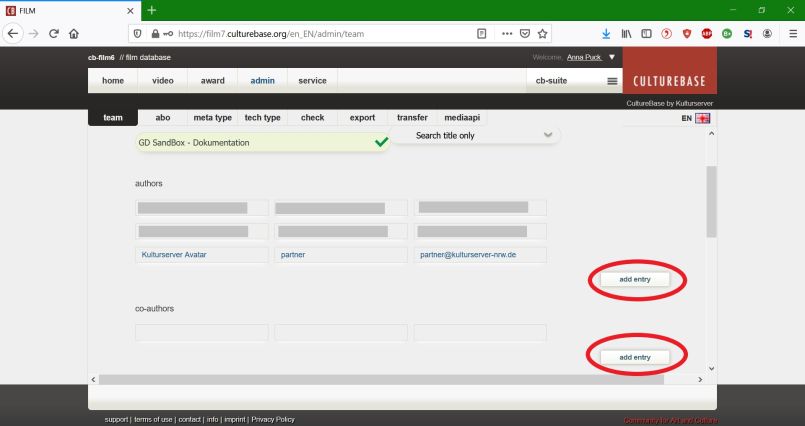Image resolution: width=805 pixels, height=426 pixels.
Task: Toggle reader view icon in the address bar
Action: [x=483, y=31]
